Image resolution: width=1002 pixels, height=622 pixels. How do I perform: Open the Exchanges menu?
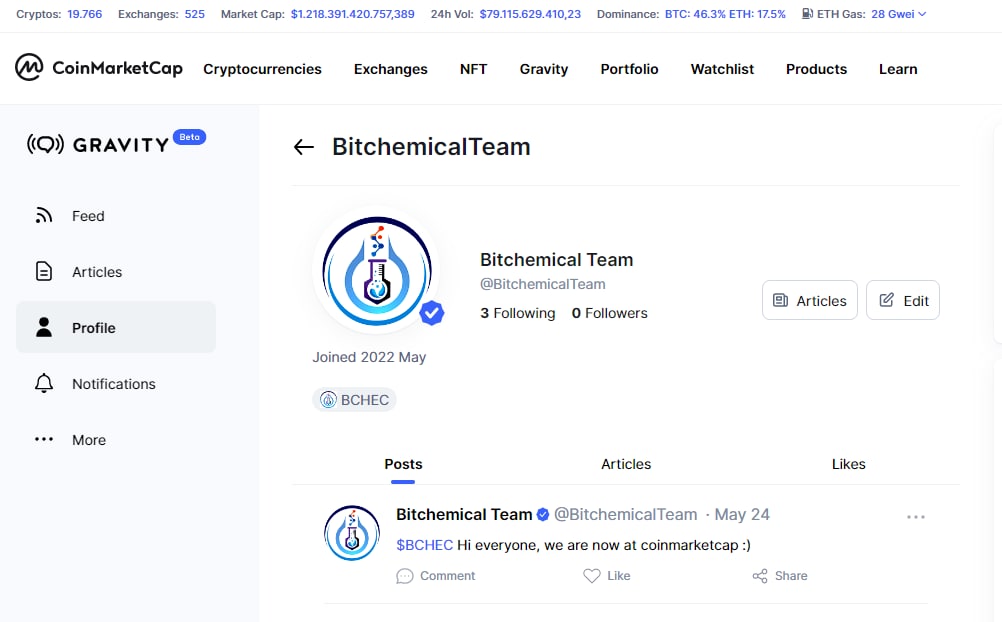pyautogui.click(x=390, y=69)
